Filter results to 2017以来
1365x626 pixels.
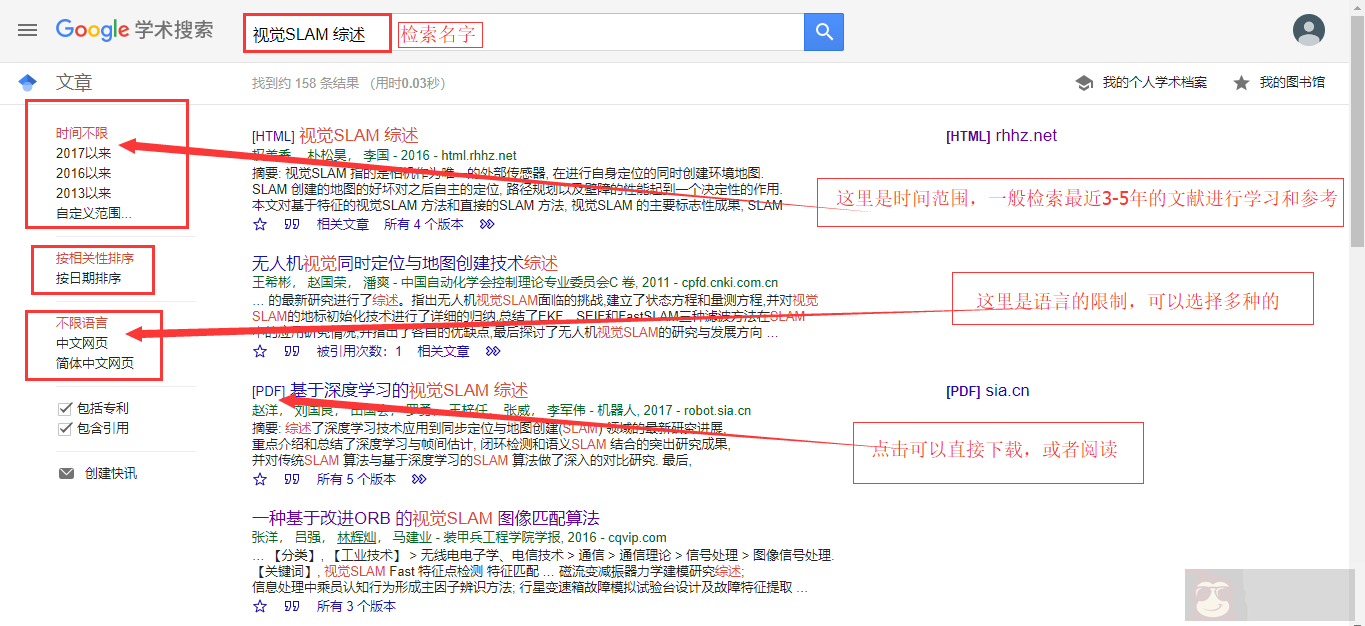[84, 153]
